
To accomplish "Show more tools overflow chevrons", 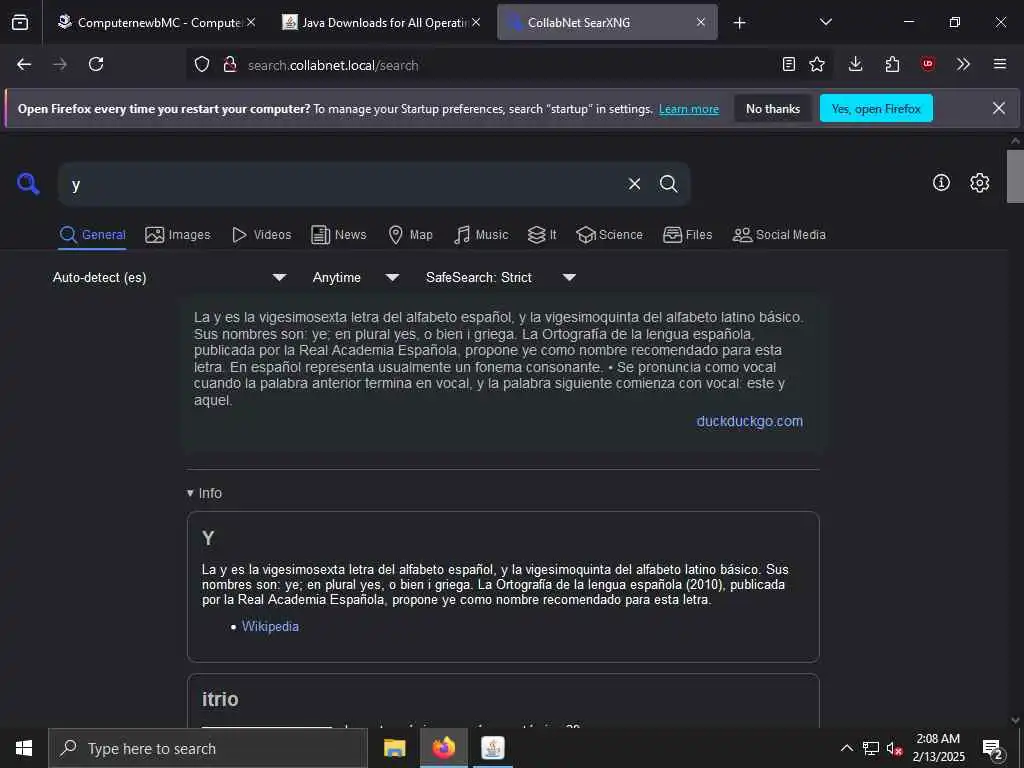I will point(963,64).
